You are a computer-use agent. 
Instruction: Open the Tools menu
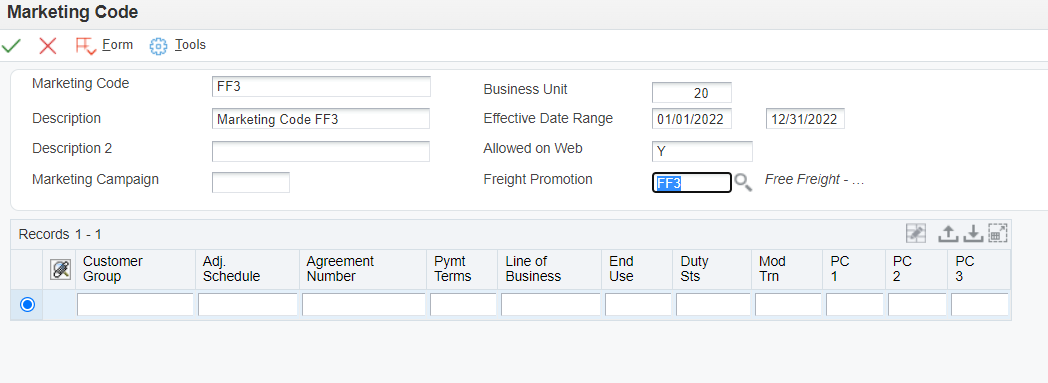tap(190, 45)
